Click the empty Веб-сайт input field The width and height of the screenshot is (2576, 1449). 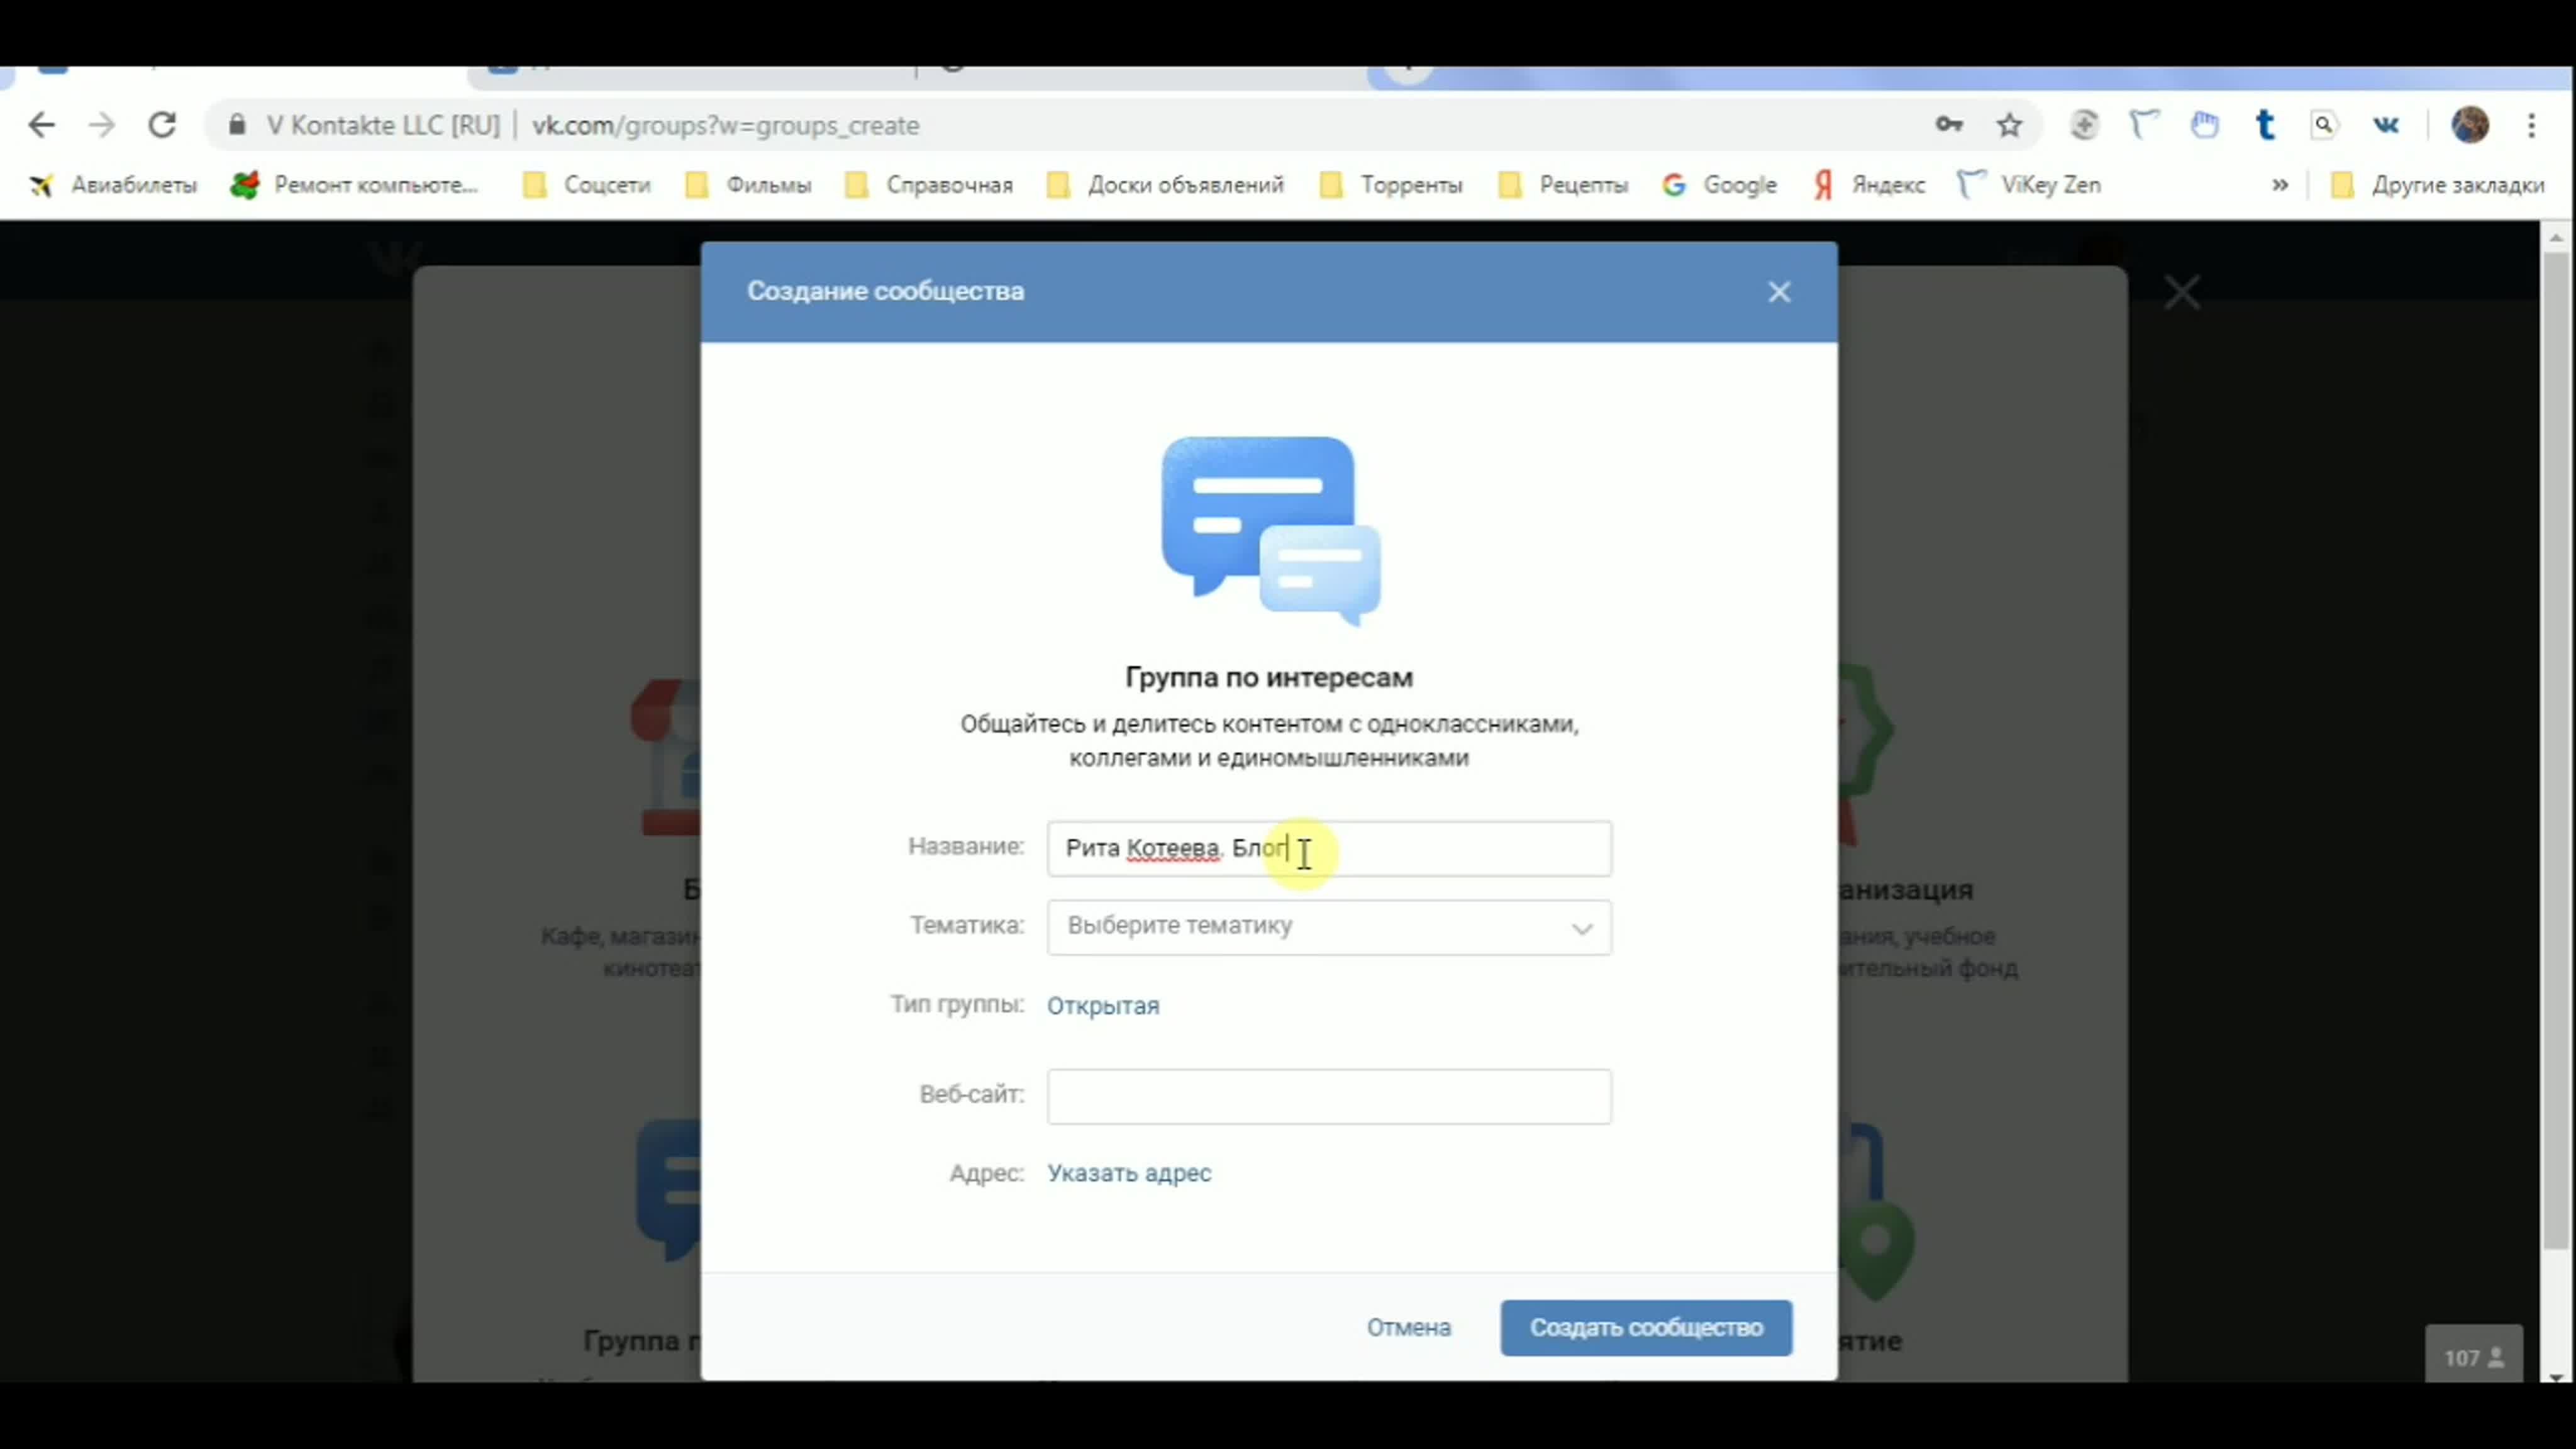click(x=1329, y=1096)
